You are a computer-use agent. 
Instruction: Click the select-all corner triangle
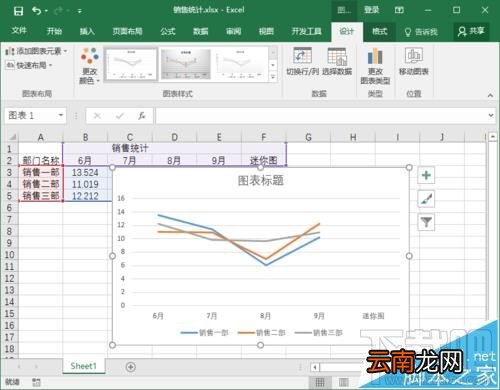12,137
